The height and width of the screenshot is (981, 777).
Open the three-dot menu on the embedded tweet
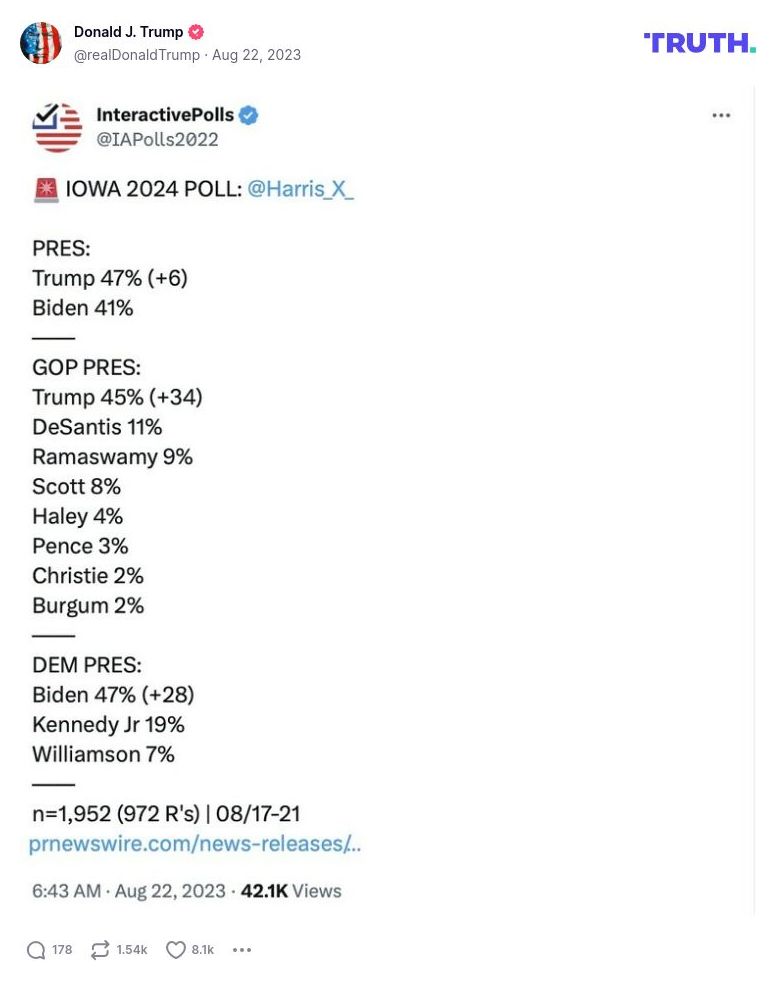pos(721,115)
